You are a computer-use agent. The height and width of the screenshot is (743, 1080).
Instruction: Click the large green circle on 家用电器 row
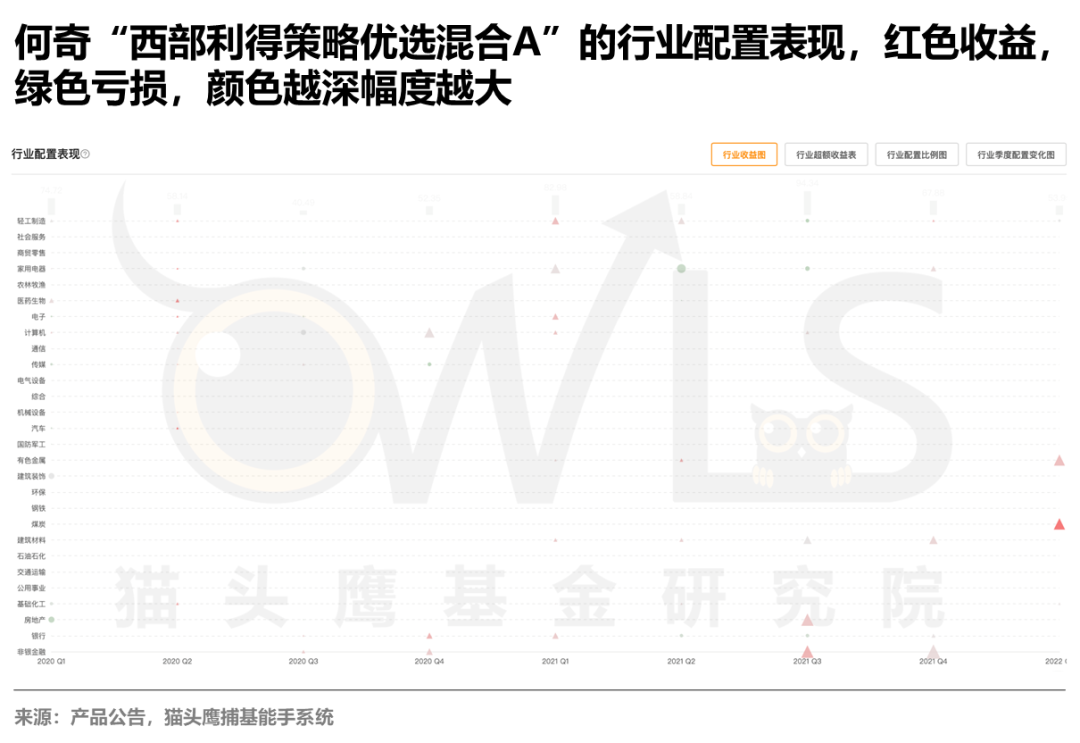681,268
